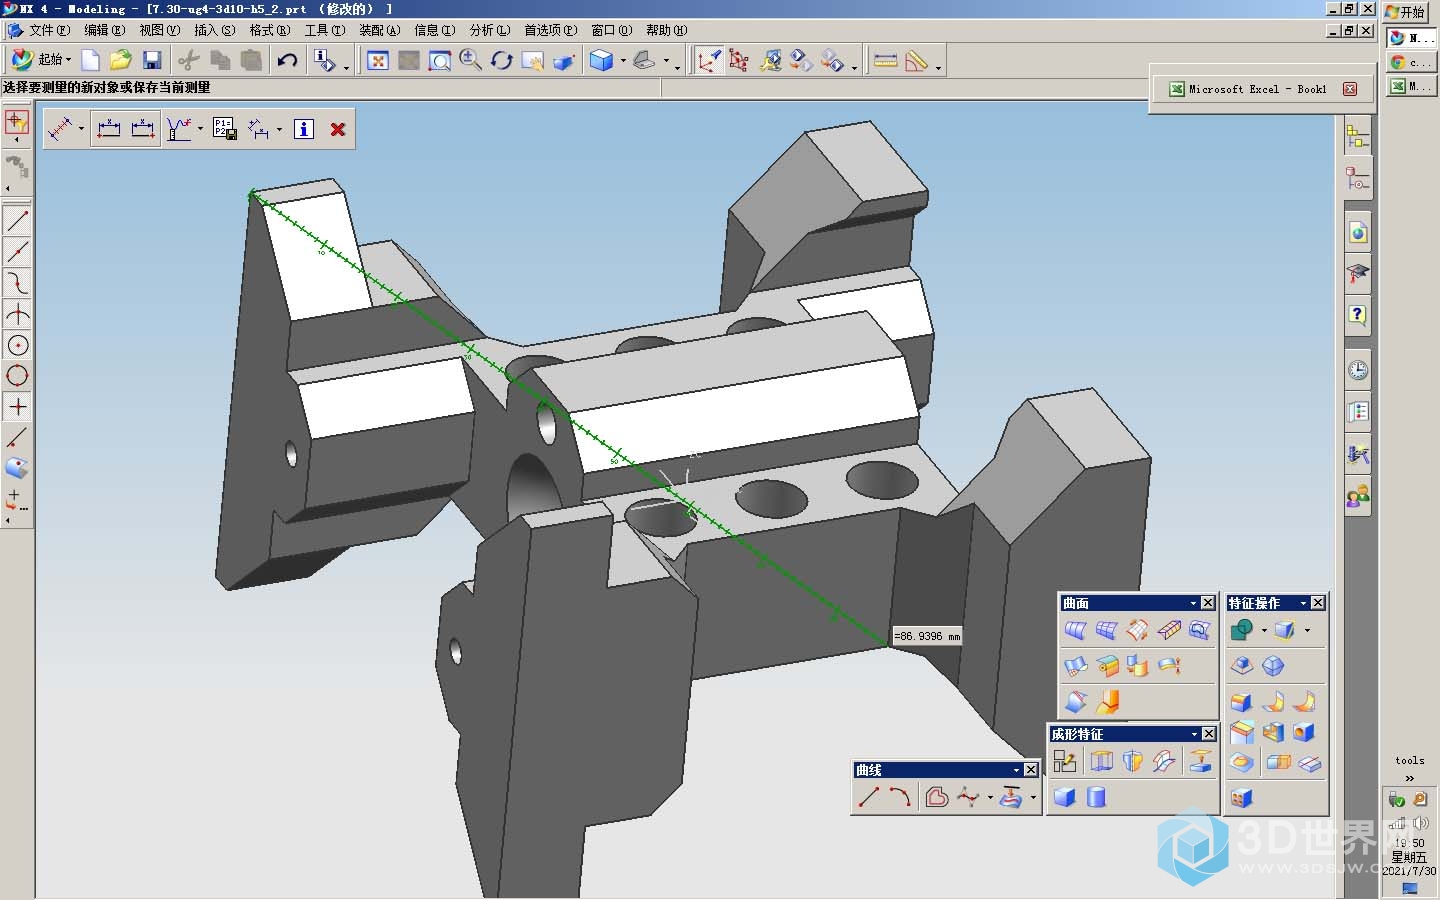Expand the spline tool dropdown in 曲线
The image size is (1440, 900).
pos(990,797)
